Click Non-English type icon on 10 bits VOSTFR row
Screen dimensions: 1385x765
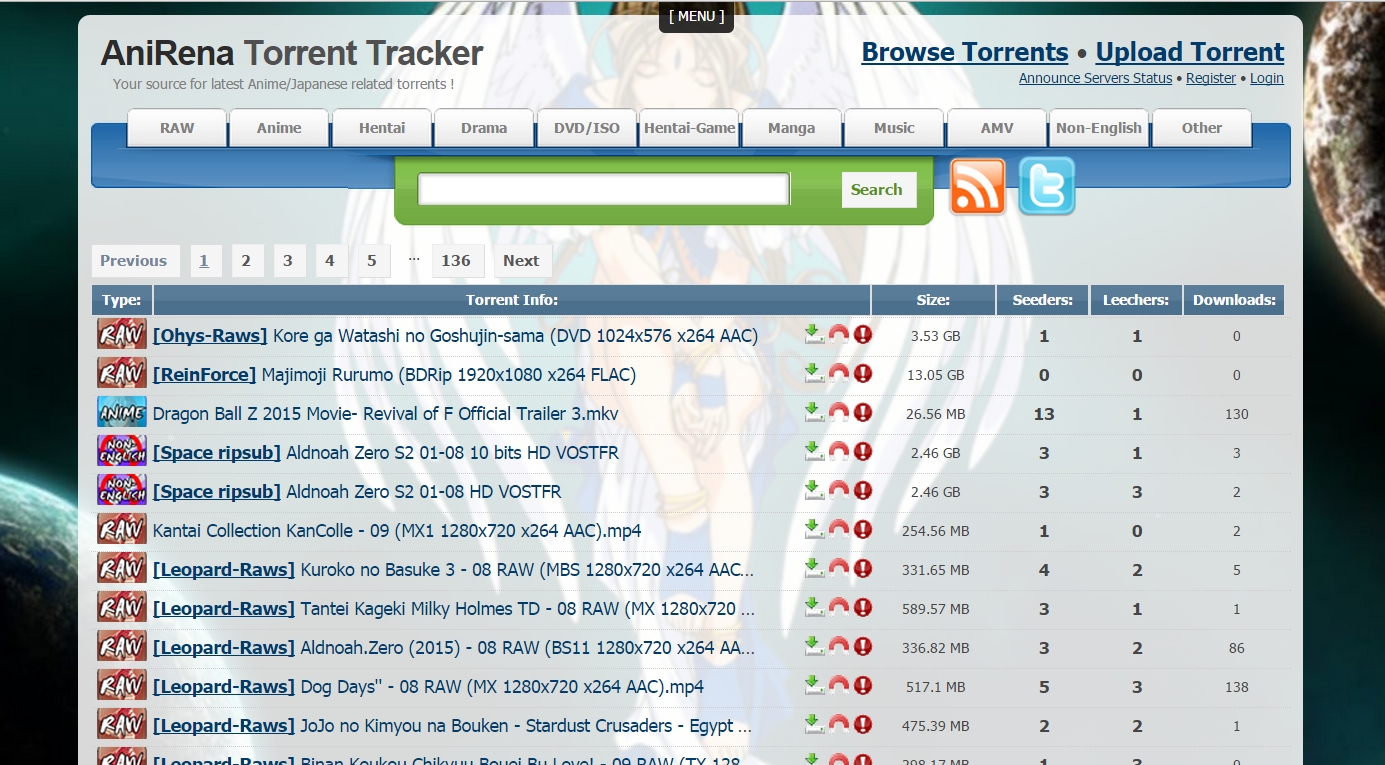click(x=122, y=451)
